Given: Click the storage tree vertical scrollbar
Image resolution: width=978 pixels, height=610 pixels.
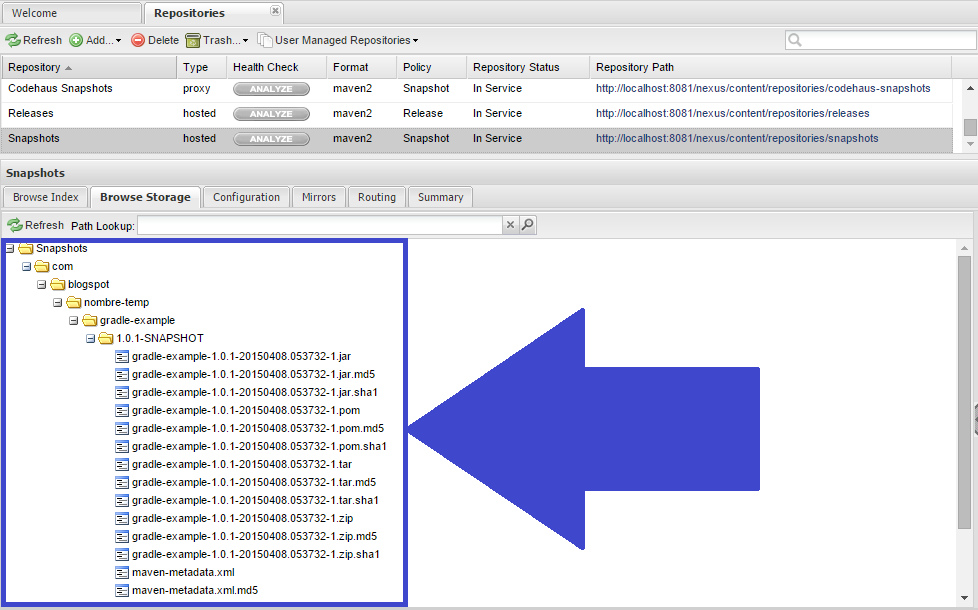Looking at the screenshot, I should pyautogui.click(x=964, y=392).
